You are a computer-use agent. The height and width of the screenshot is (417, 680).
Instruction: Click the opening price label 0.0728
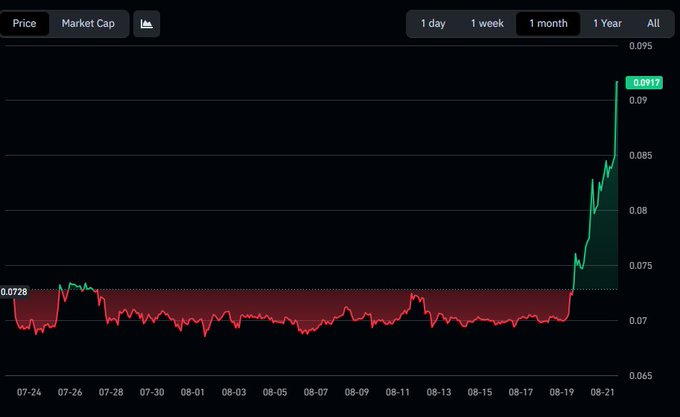pos(14,292)
